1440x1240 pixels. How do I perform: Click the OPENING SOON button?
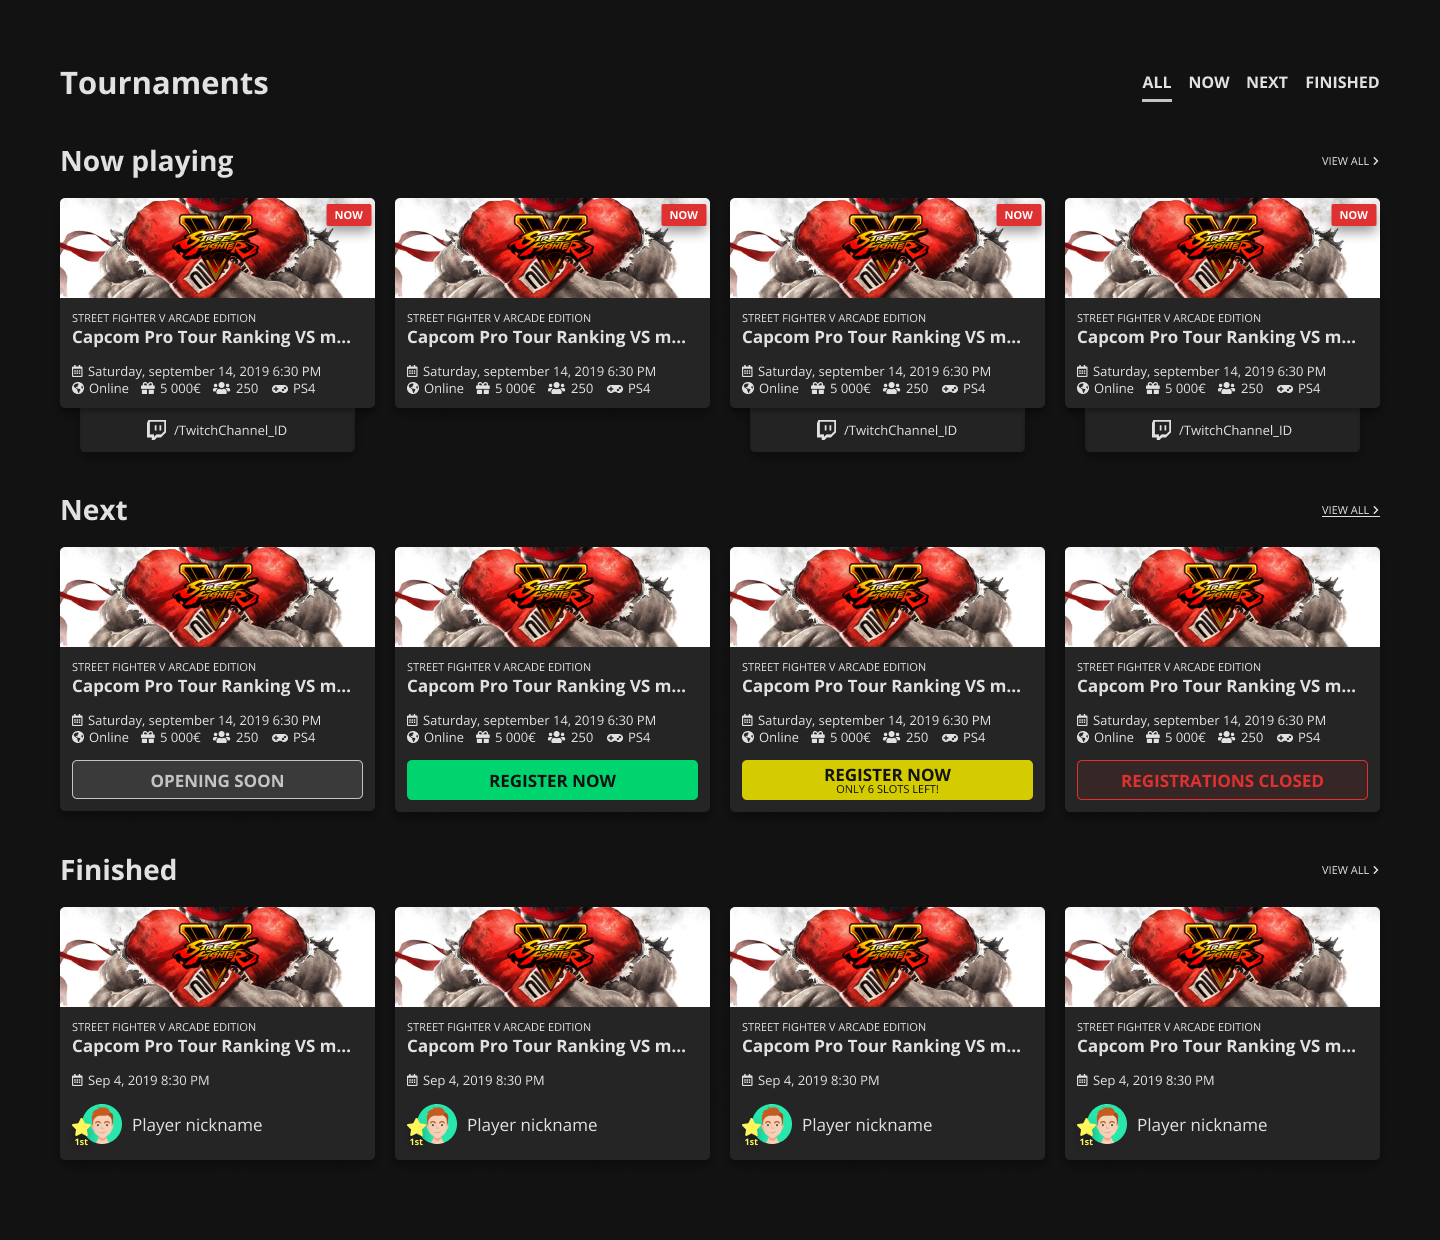(x=217, y=780)
